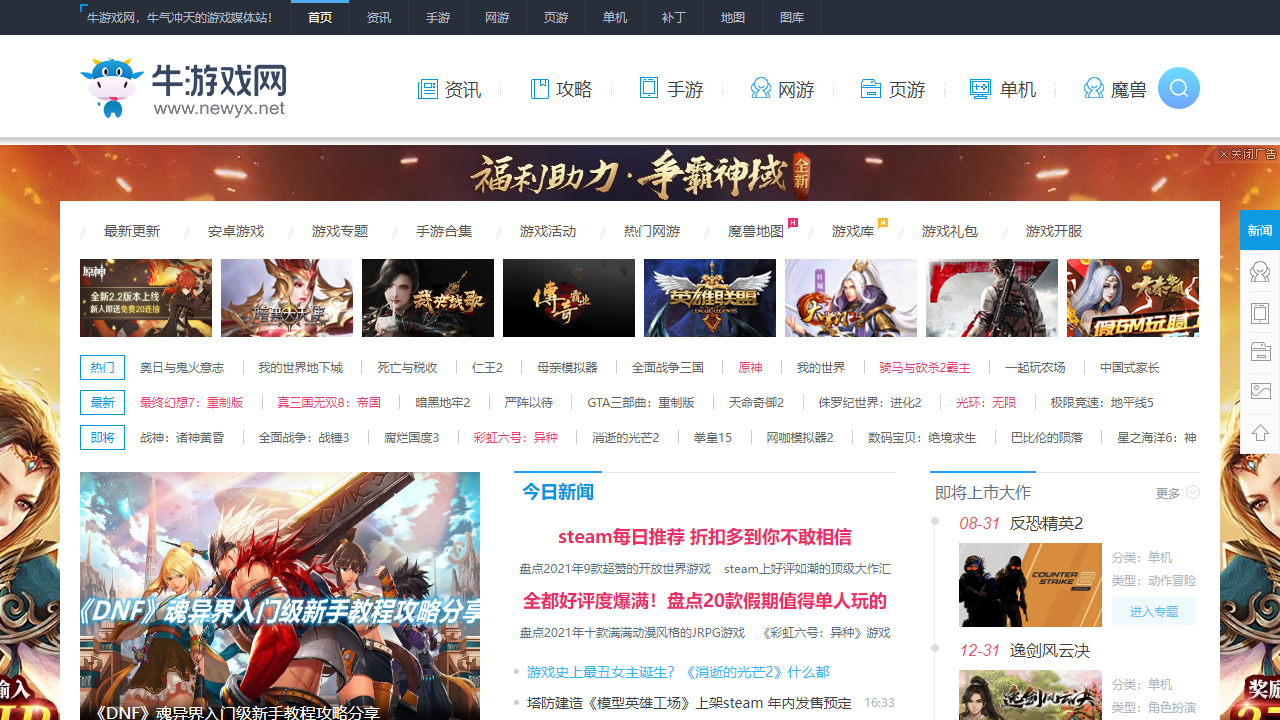Click the headset icon in right floating sidebar

coord(1260,271)
